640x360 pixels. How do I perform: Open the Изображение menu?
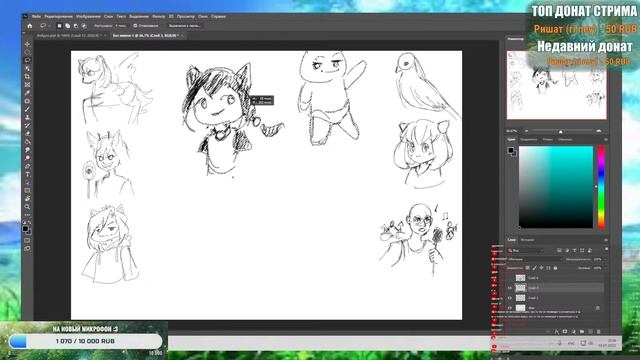click(x=88, y=17)
